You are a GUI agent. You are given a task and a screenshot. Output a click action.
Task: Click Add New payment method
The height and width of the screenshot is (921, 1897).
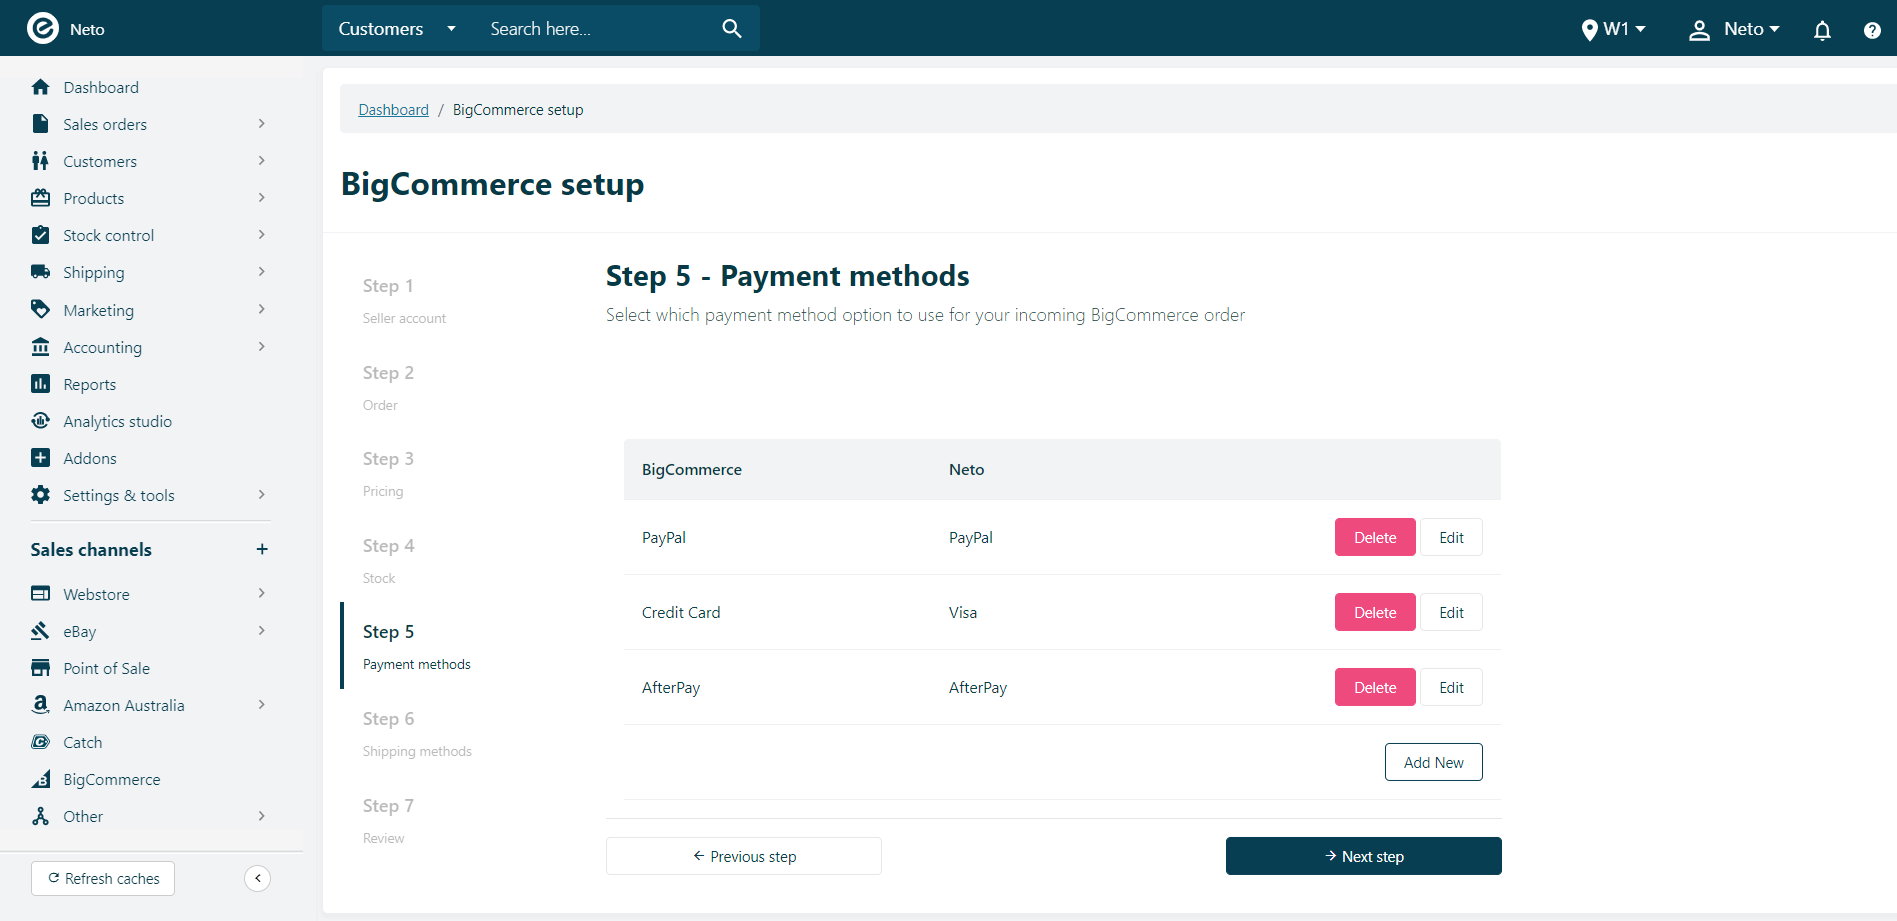(x=1433, y=762)
